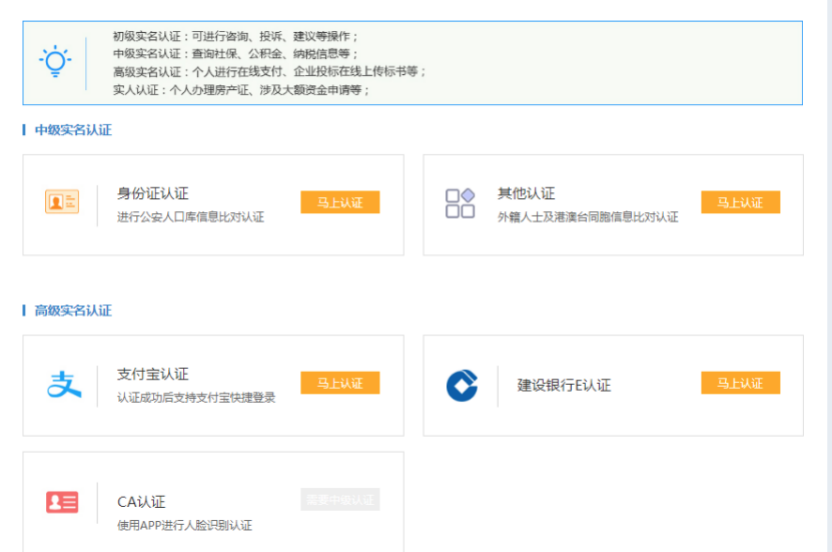Image resolution: width=832 pixels, height=552 pixels.
Task: Click the red CA认证 card icon
Action: 62,502
